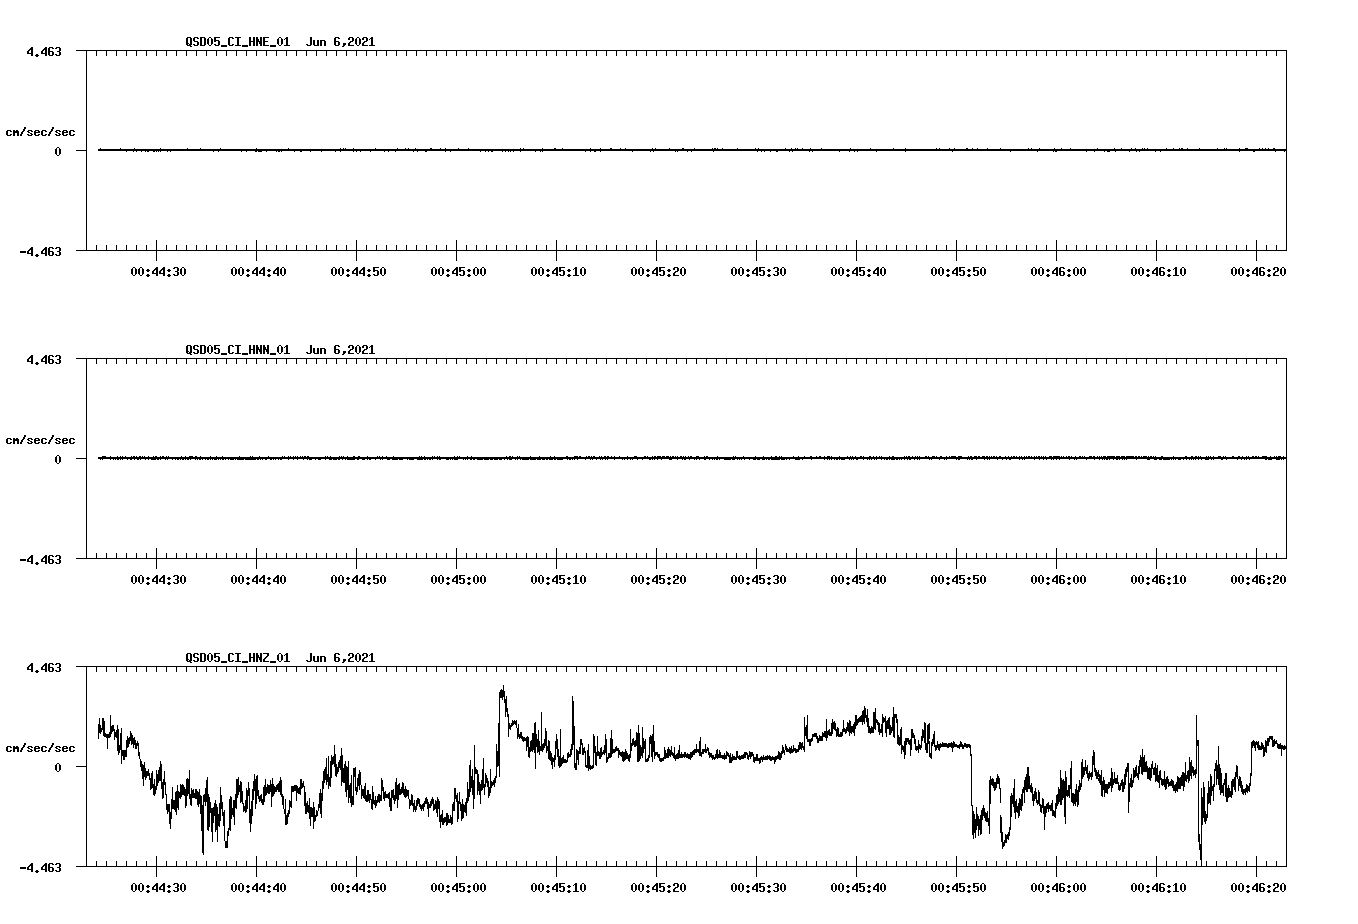The image size is (1358, 924).
Task: Click the 00:44:30 time label under HNE plot
Action: coord(158,272)
